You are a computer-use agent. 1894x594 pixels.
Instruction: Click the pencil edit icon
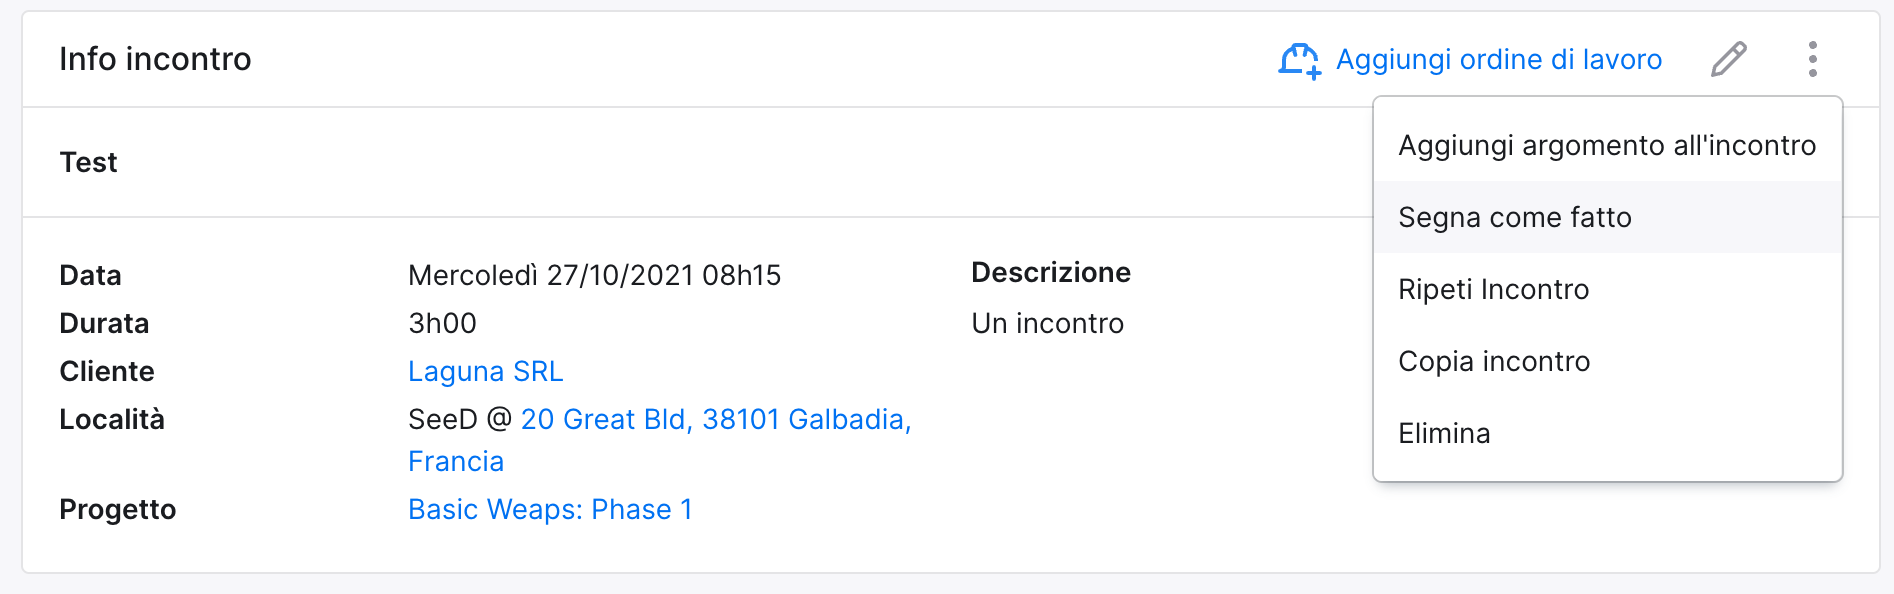1729,59
